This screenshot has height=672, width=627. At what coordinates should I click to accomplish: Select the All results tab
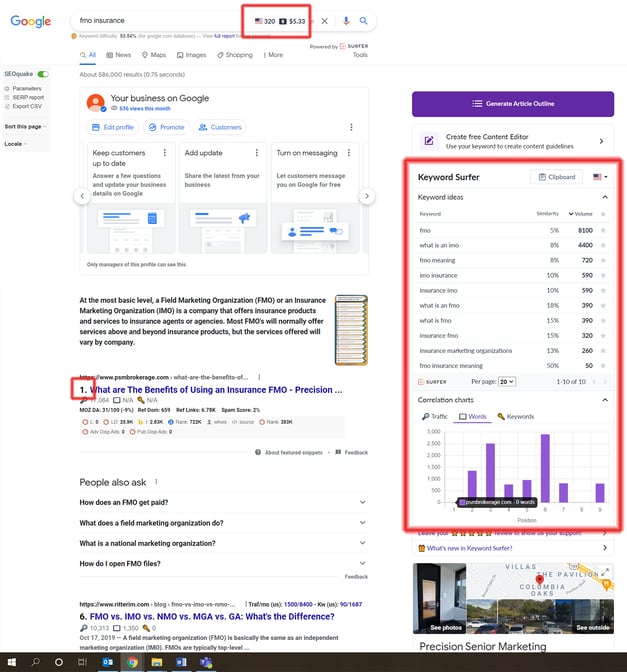pyautogui.click(x=88, y=55)
